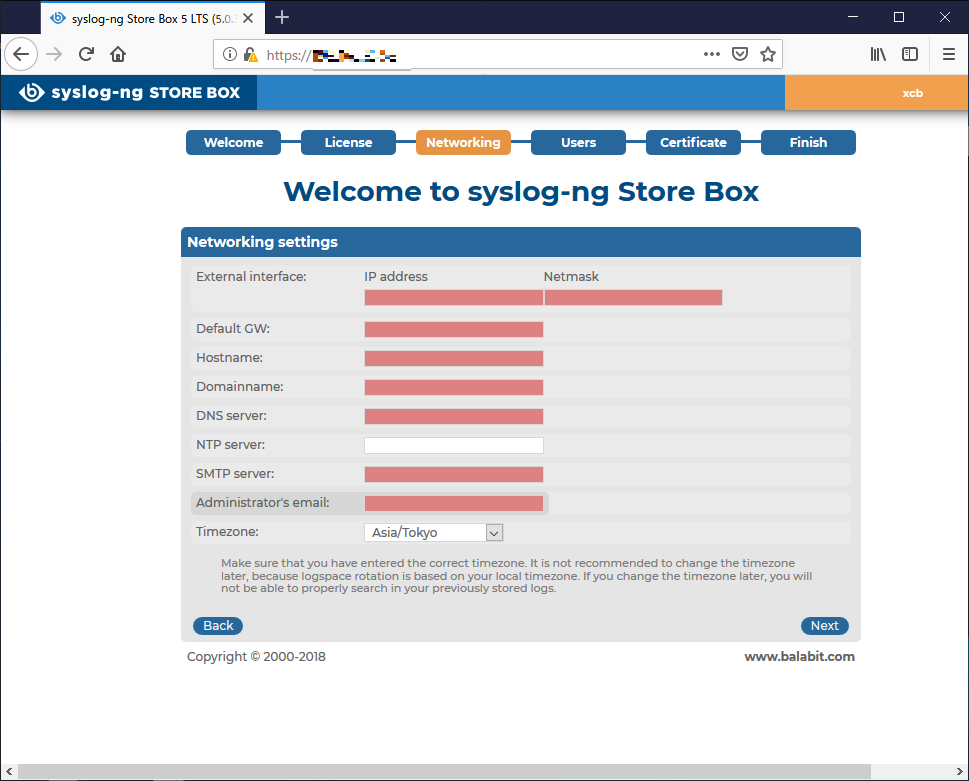Open page actions three-dots menu
This screenshot has height=781, width=969.
711,54
